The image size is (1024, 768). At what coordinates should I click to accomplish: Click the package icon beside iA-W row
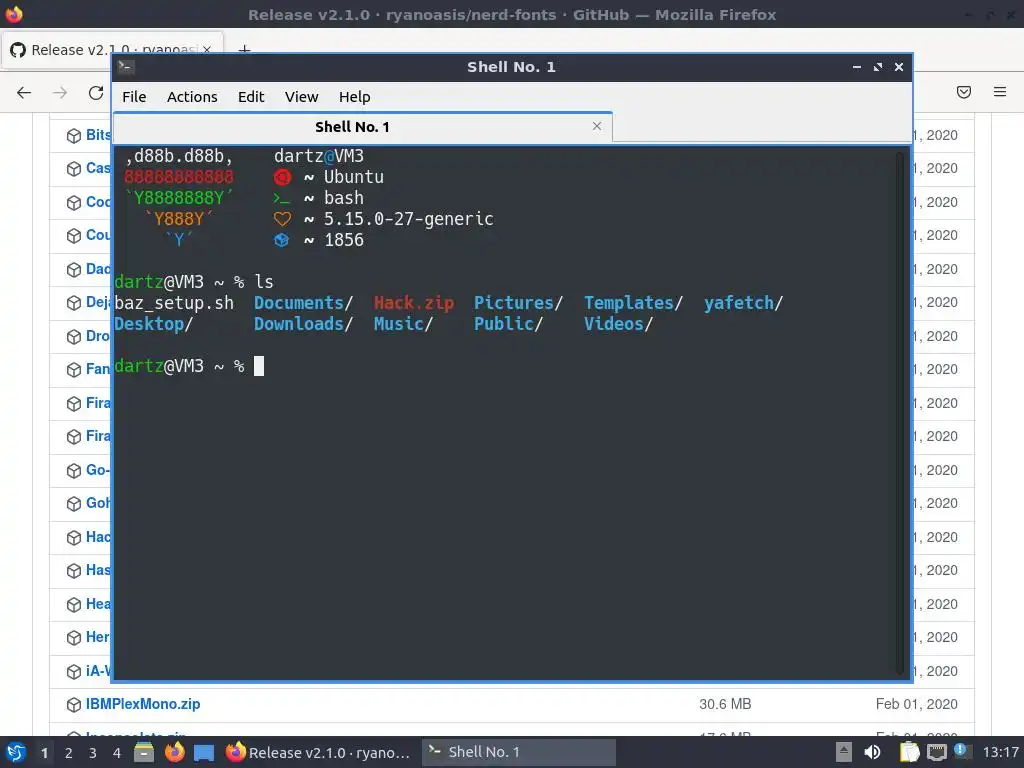coord(74,671)
